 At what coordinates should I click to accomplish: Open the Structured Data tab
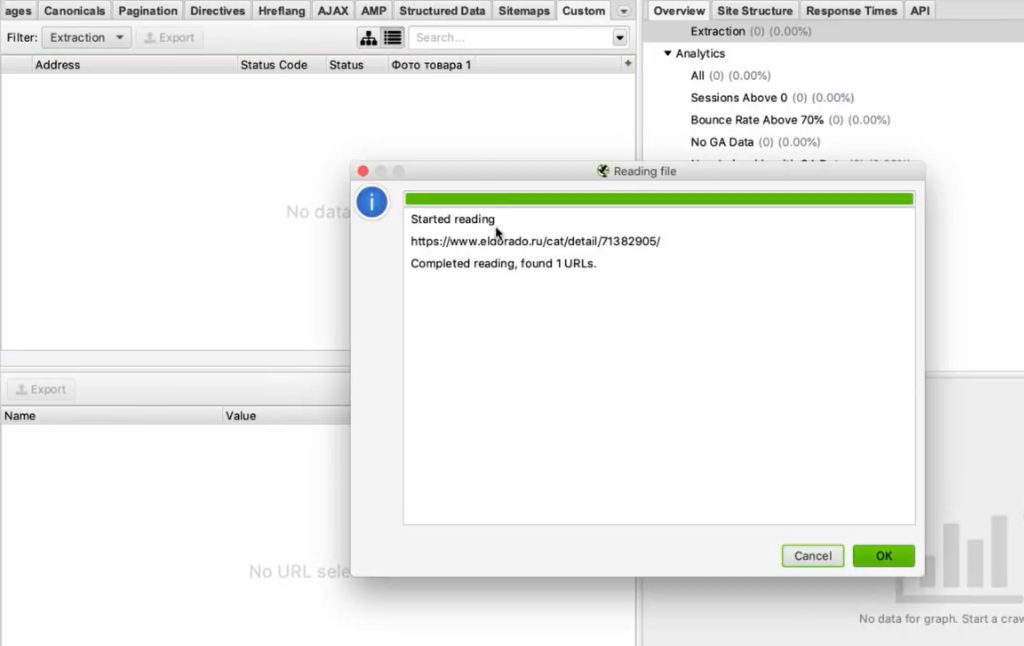pyautogui.click(x=442, y=11)
